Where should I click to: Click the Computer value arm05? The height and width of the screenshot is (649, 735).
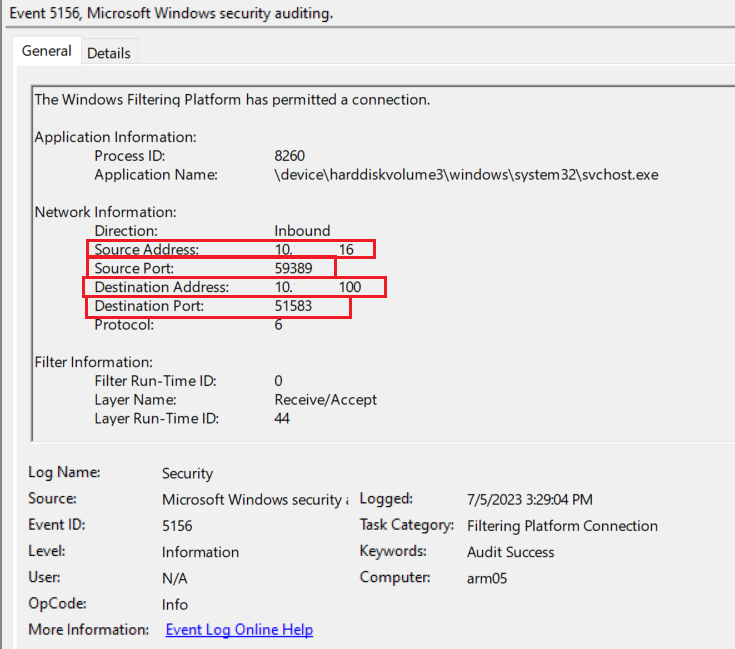pos(487,578)
